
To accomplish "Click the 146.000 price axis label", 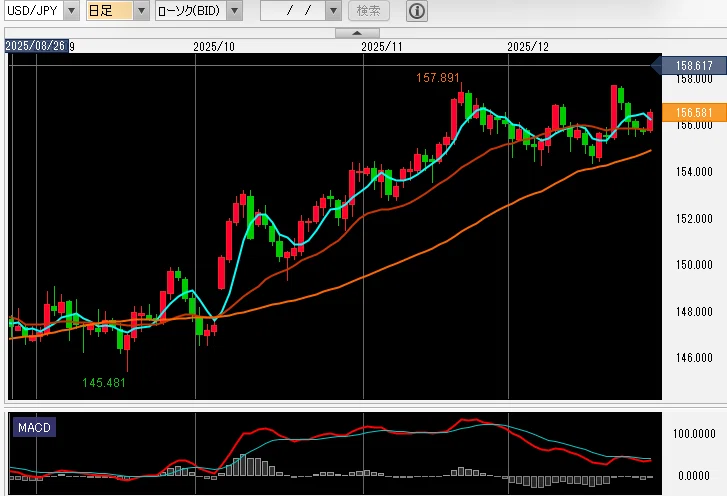I will tap(694, 357).
